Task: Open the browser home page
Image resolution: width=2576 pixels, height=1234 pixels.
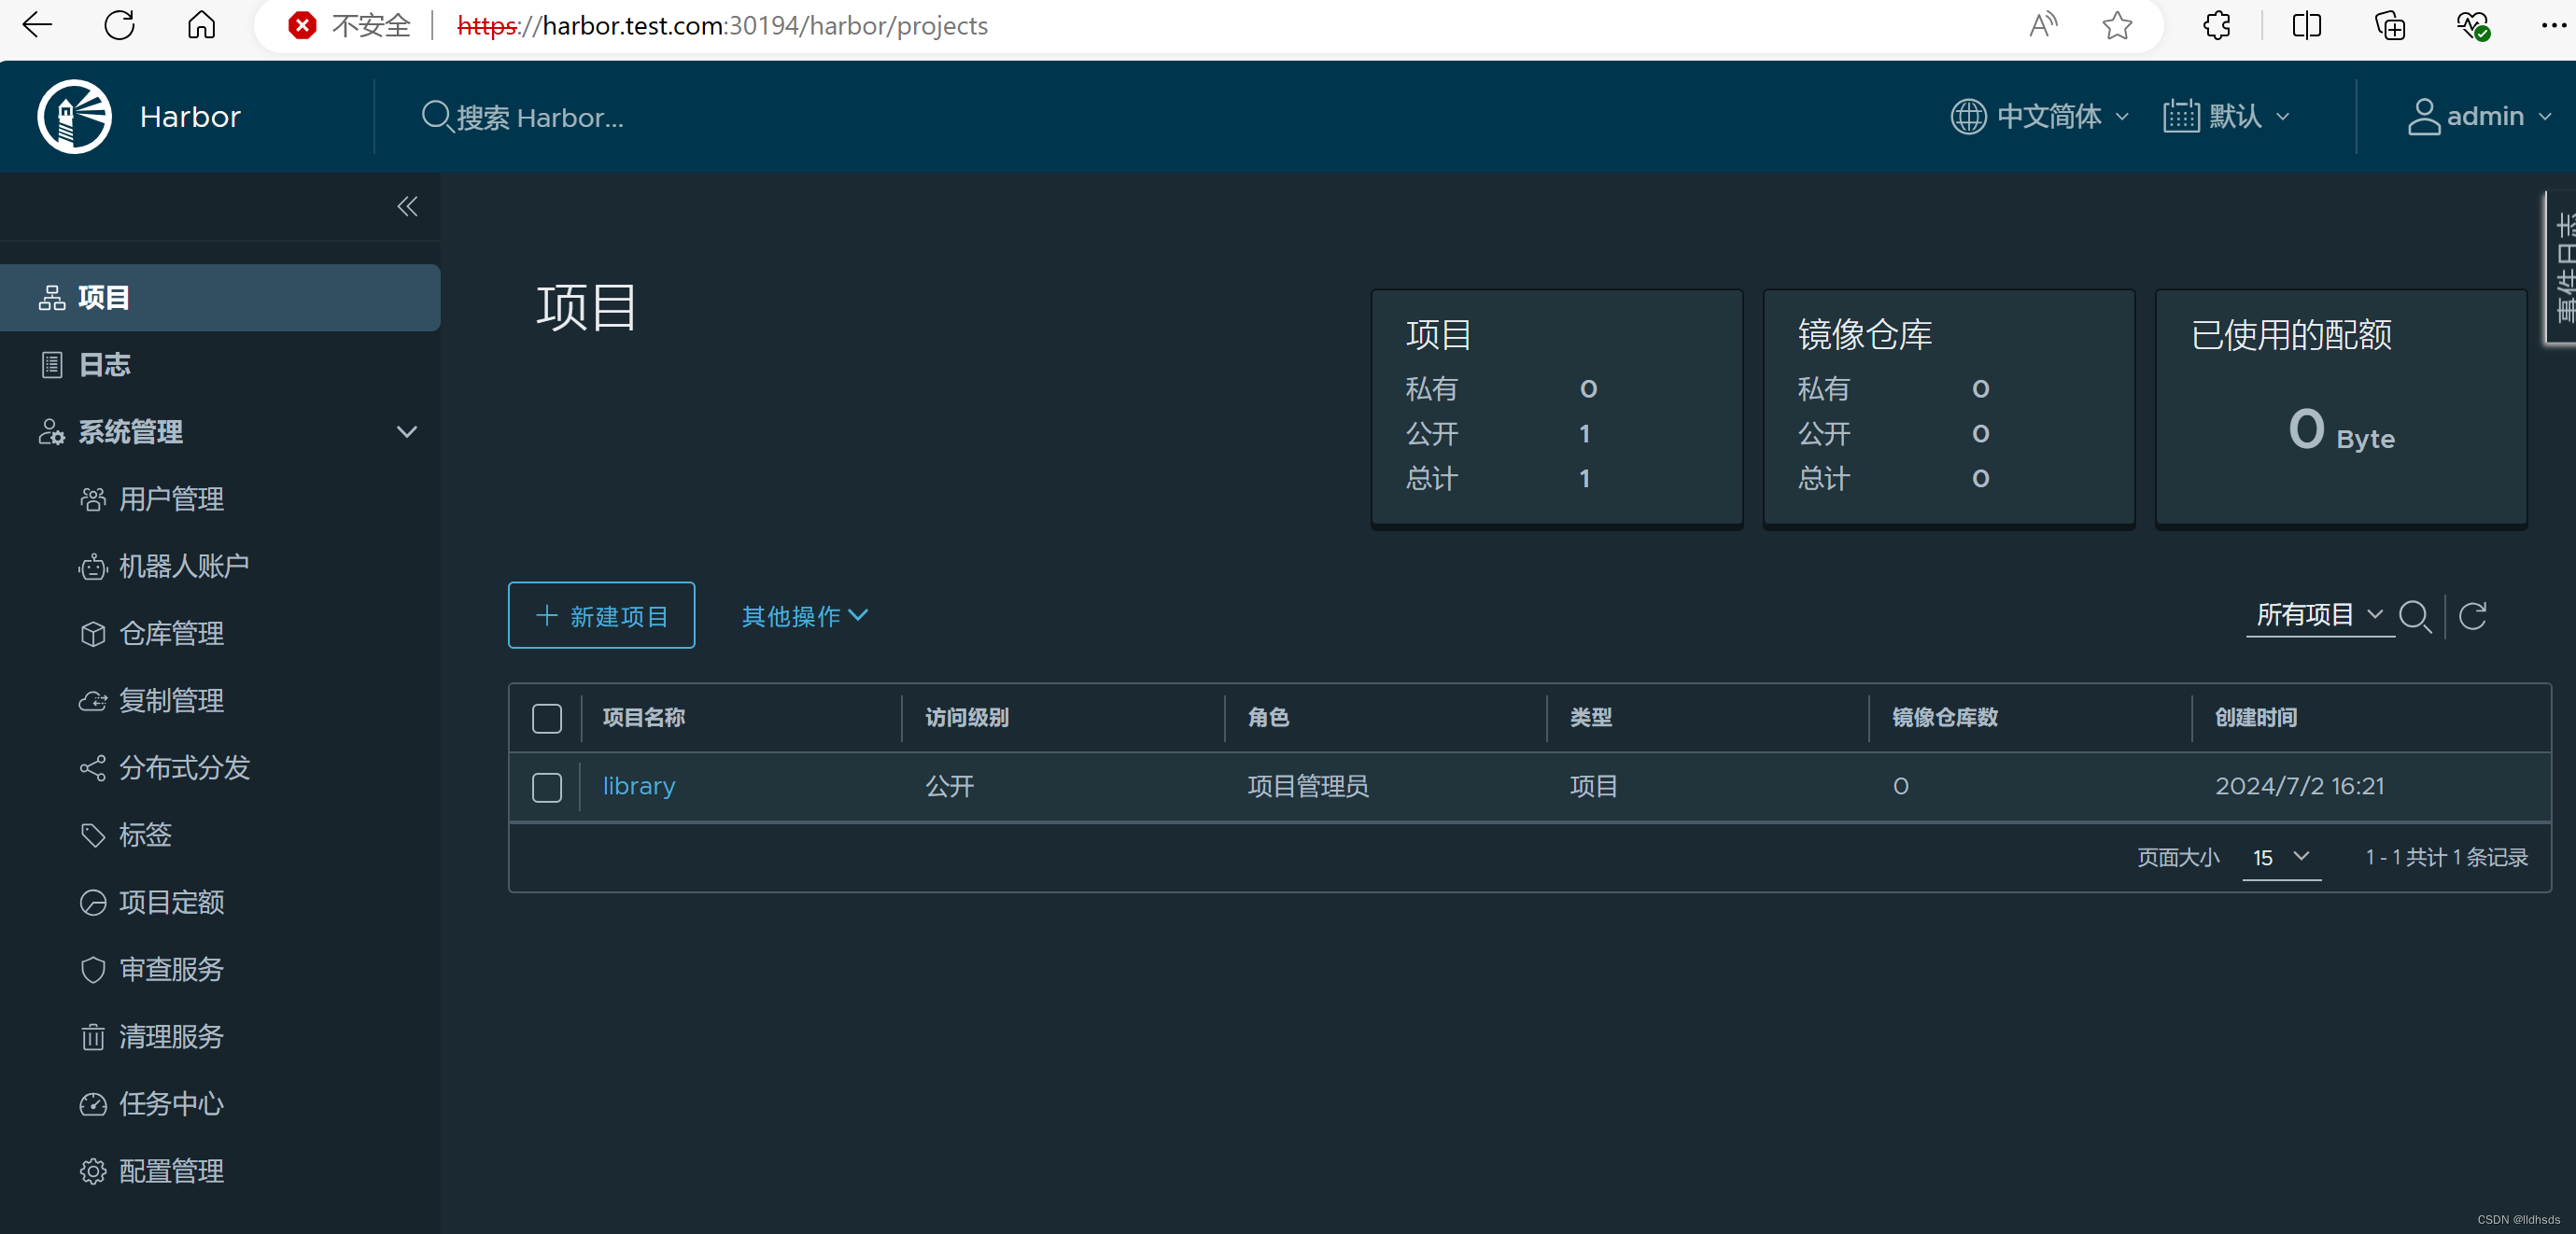Action: tap(201, 25)
